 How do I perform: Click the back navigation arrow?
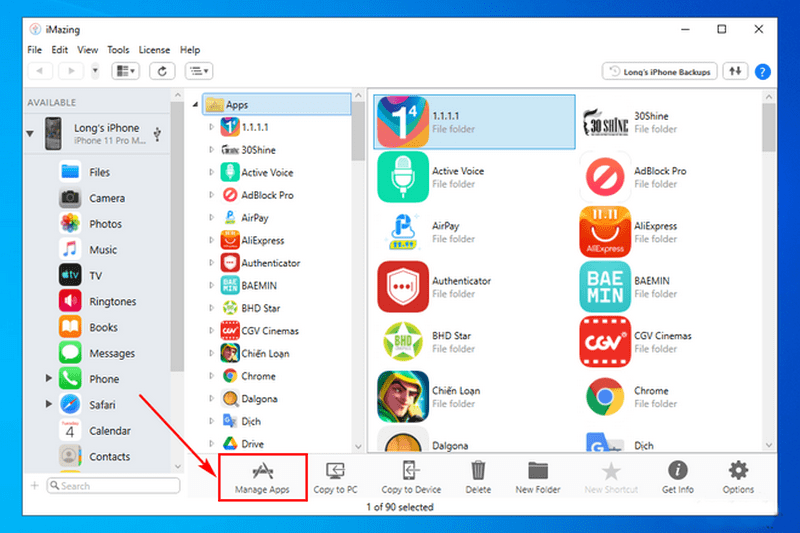[39, 71]
